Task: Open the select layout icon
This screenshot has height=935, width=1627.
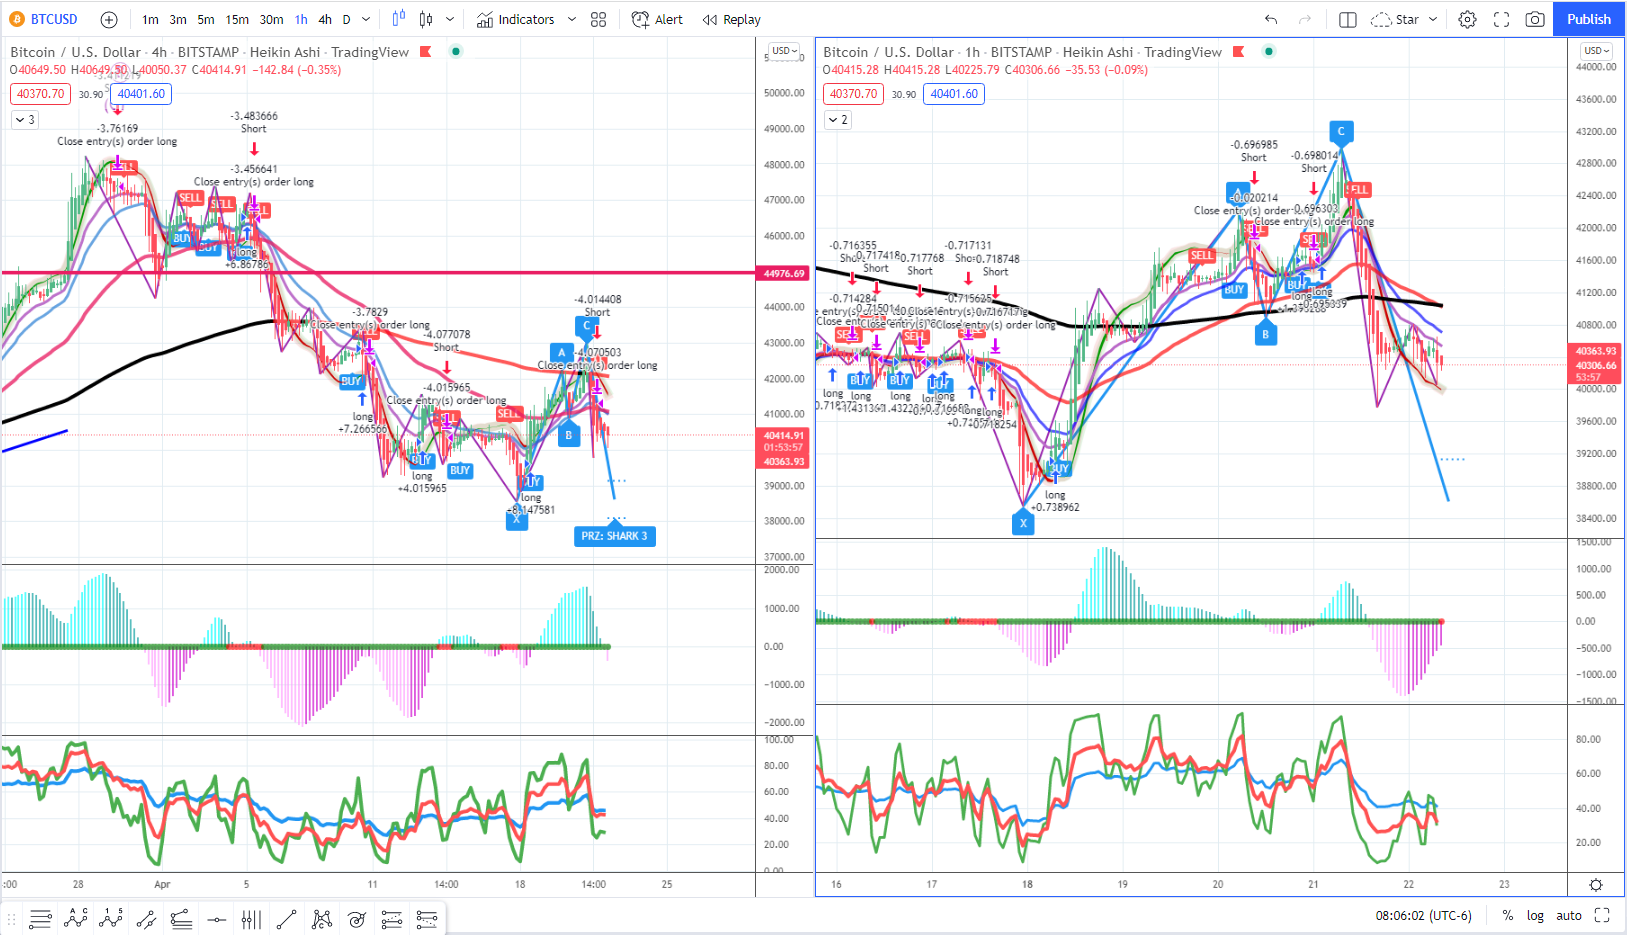Action: [x=1347, y=19]
